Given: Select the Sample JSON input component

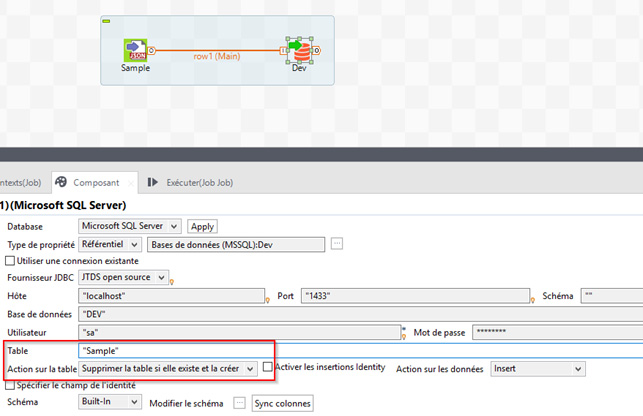Looking at the screenshot, I should (x=135, y=50).
